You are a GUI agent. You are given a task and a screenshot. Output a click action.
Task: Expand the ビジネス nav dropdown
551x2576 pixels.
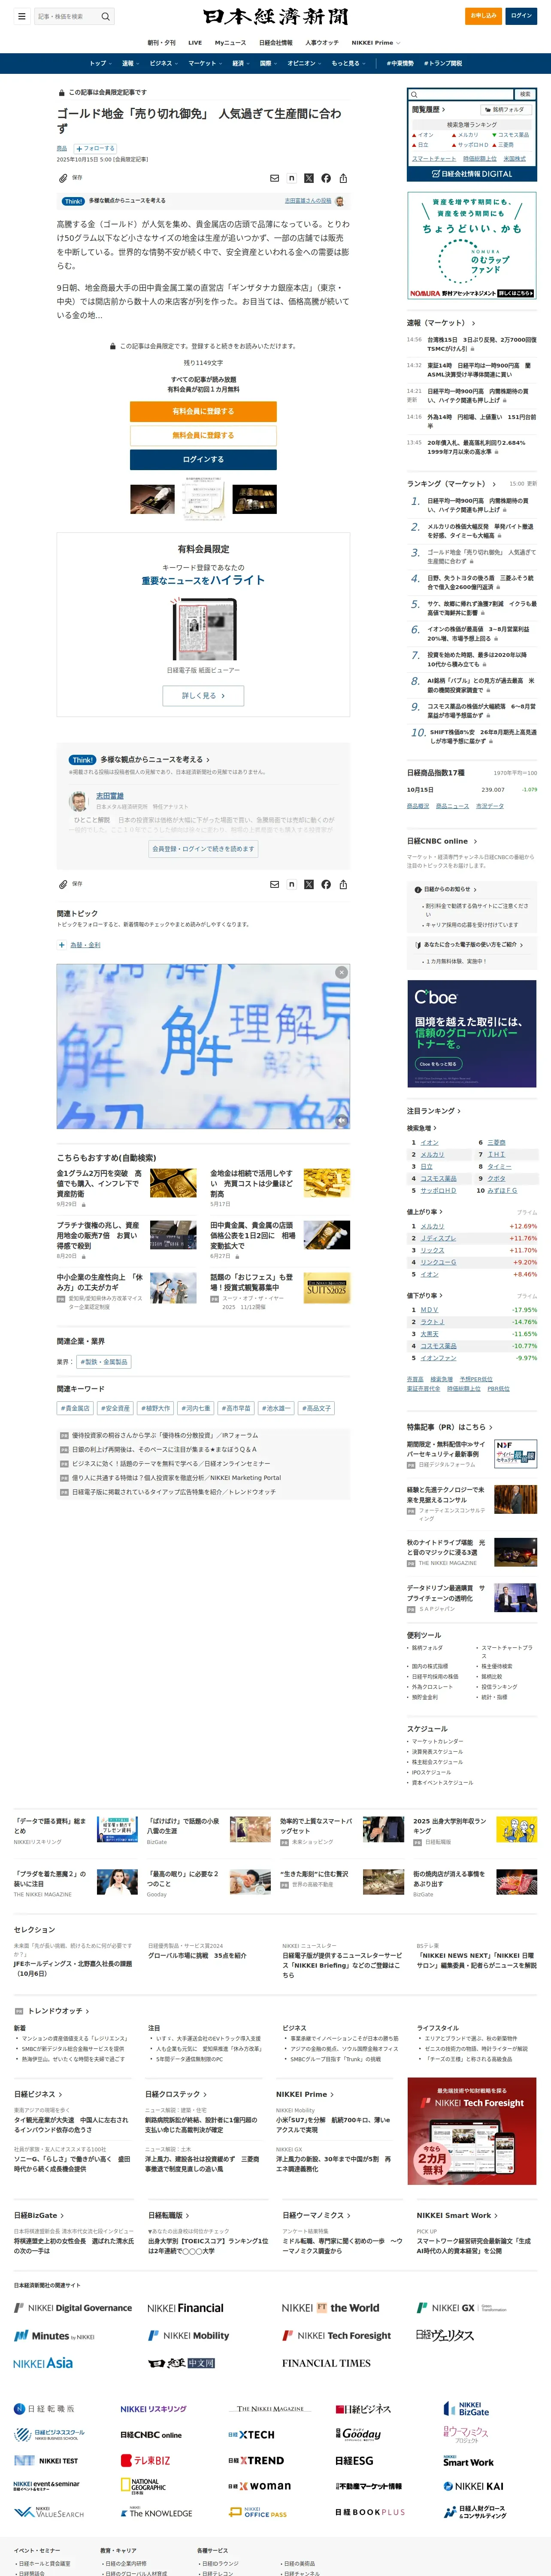click(163, 63)
